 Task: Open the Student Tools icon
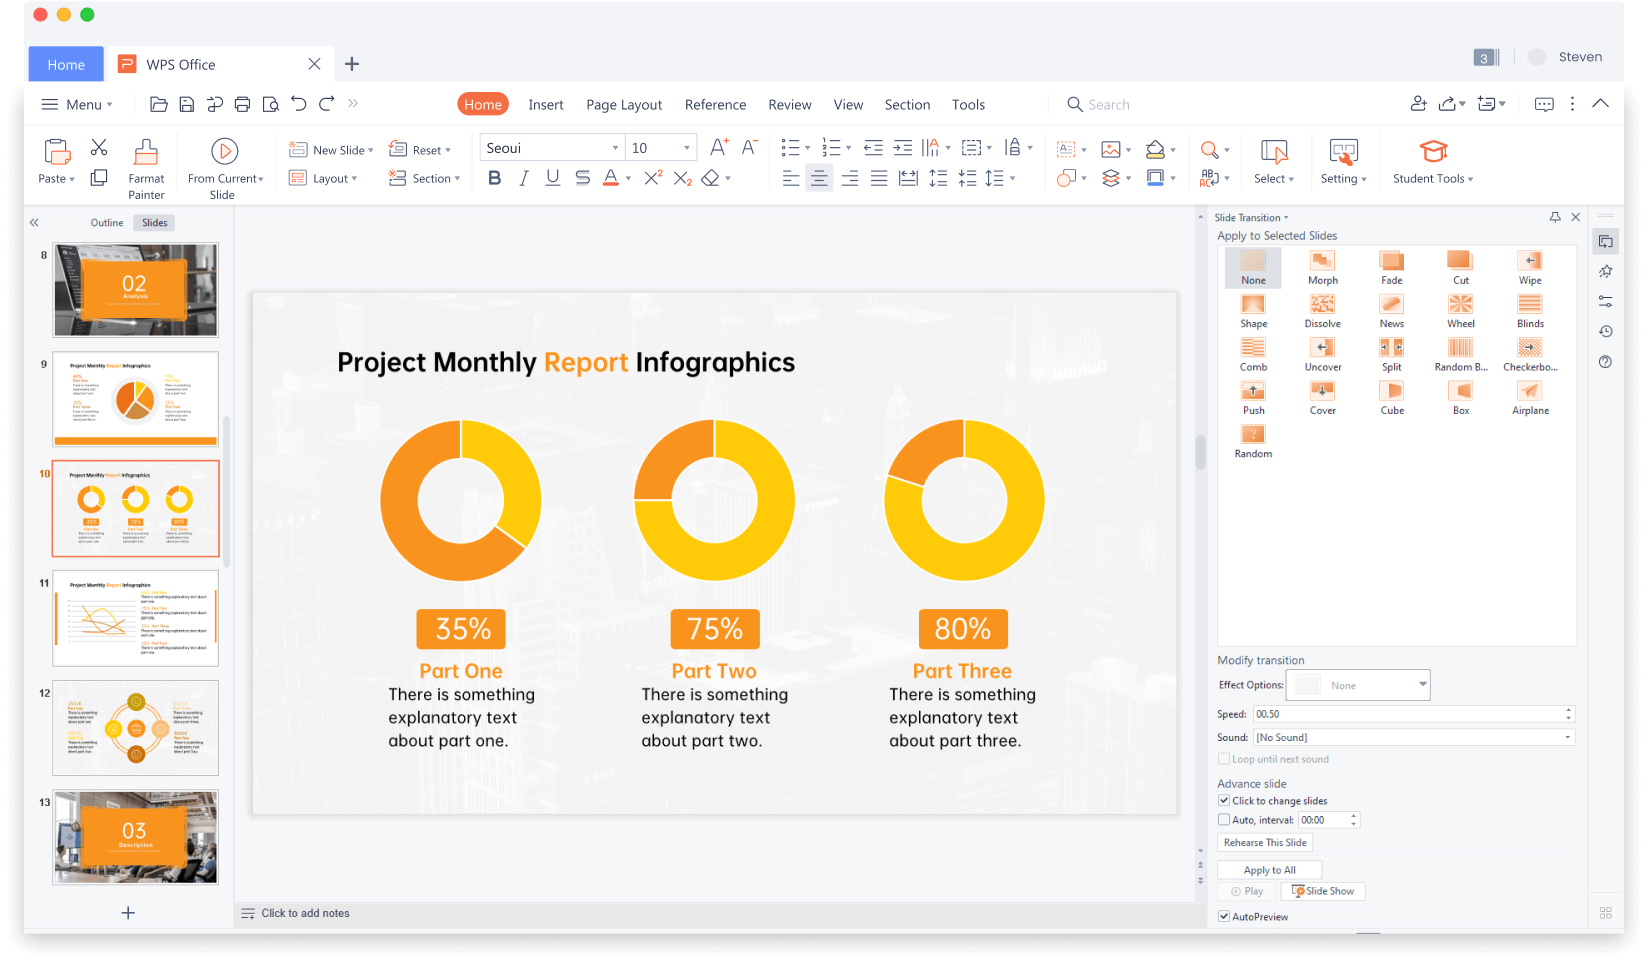[x=1433, y=152]
